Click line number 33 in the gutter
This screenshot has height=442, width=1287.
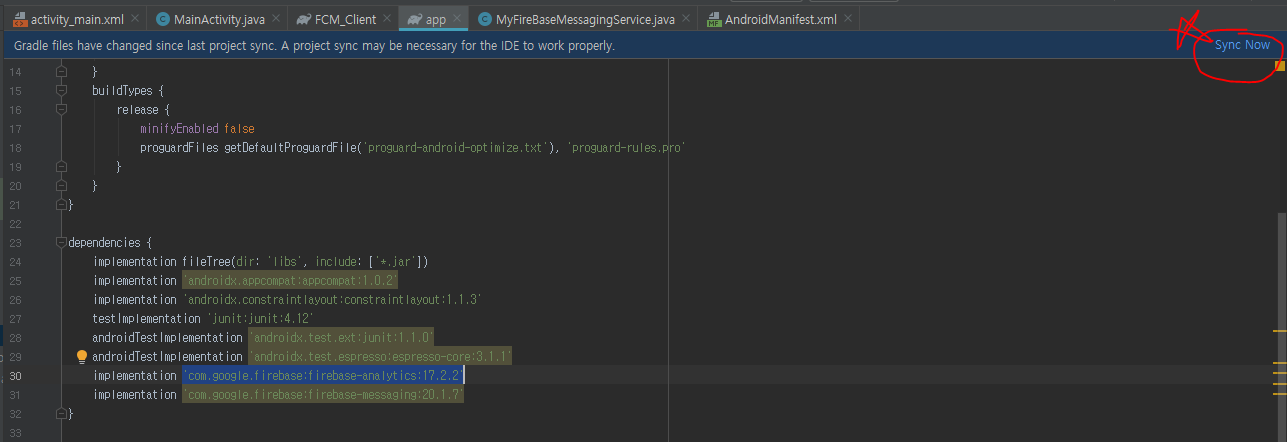coord(15,433)
